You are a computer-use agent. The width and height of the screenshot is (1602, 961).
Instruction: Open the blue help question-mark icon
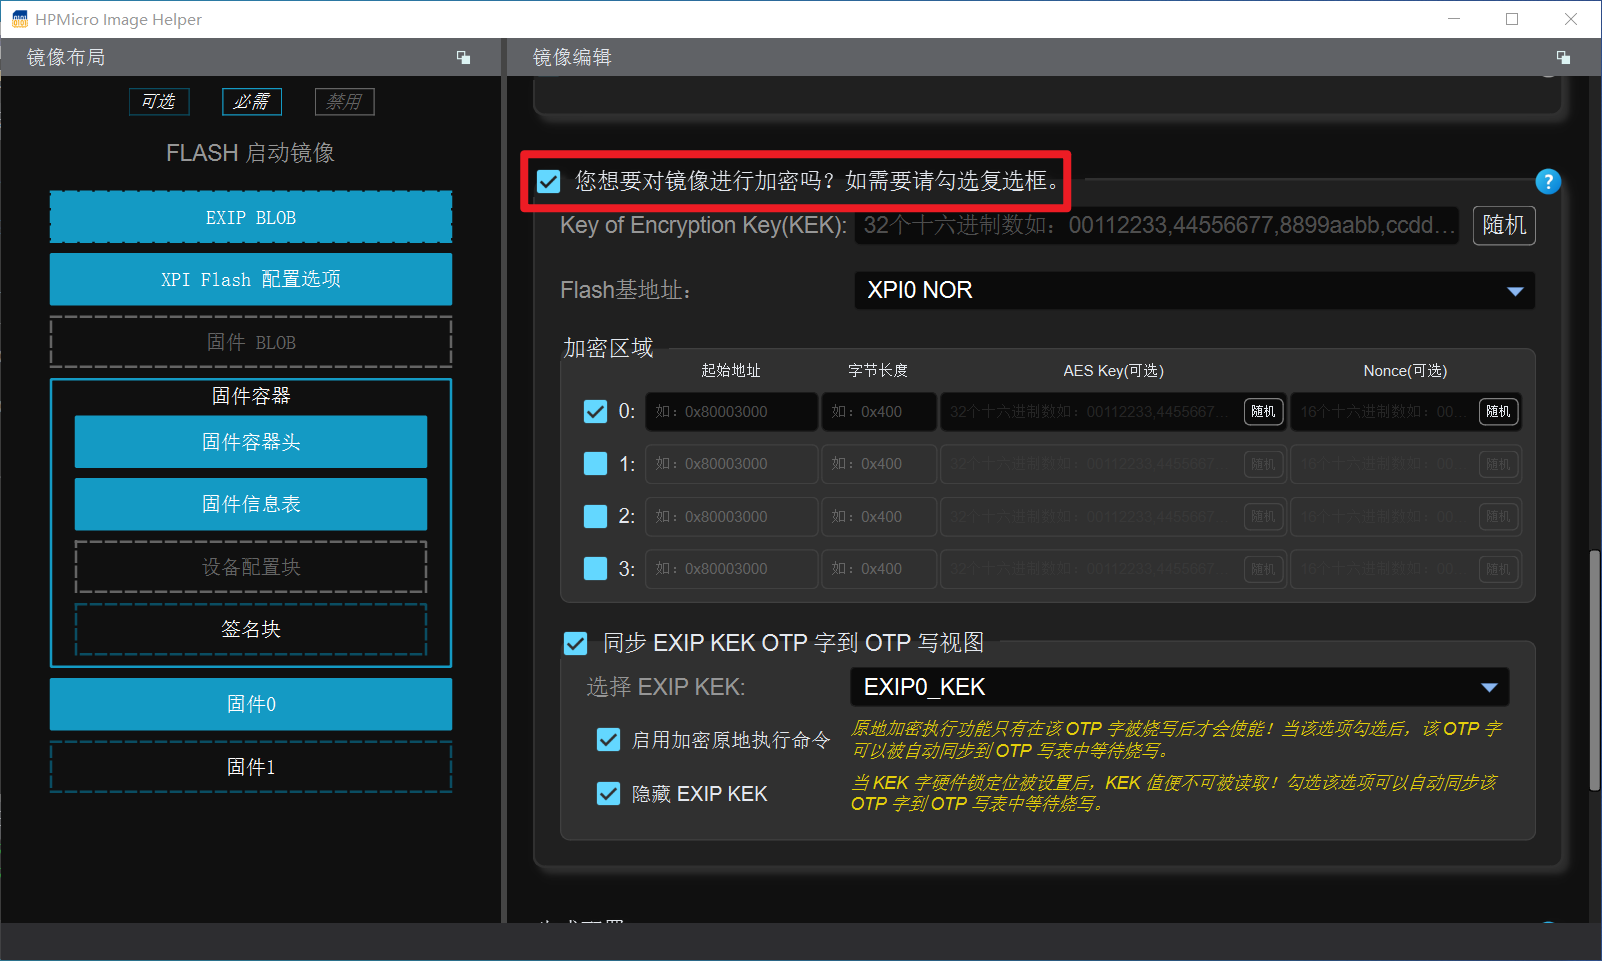pos(1547,181)
